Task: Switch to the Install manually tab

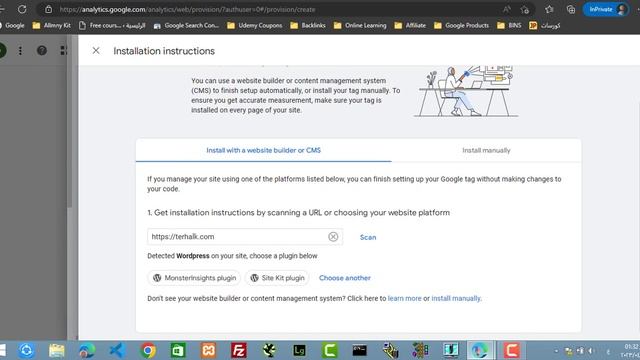Action: [x=486, y=150]
